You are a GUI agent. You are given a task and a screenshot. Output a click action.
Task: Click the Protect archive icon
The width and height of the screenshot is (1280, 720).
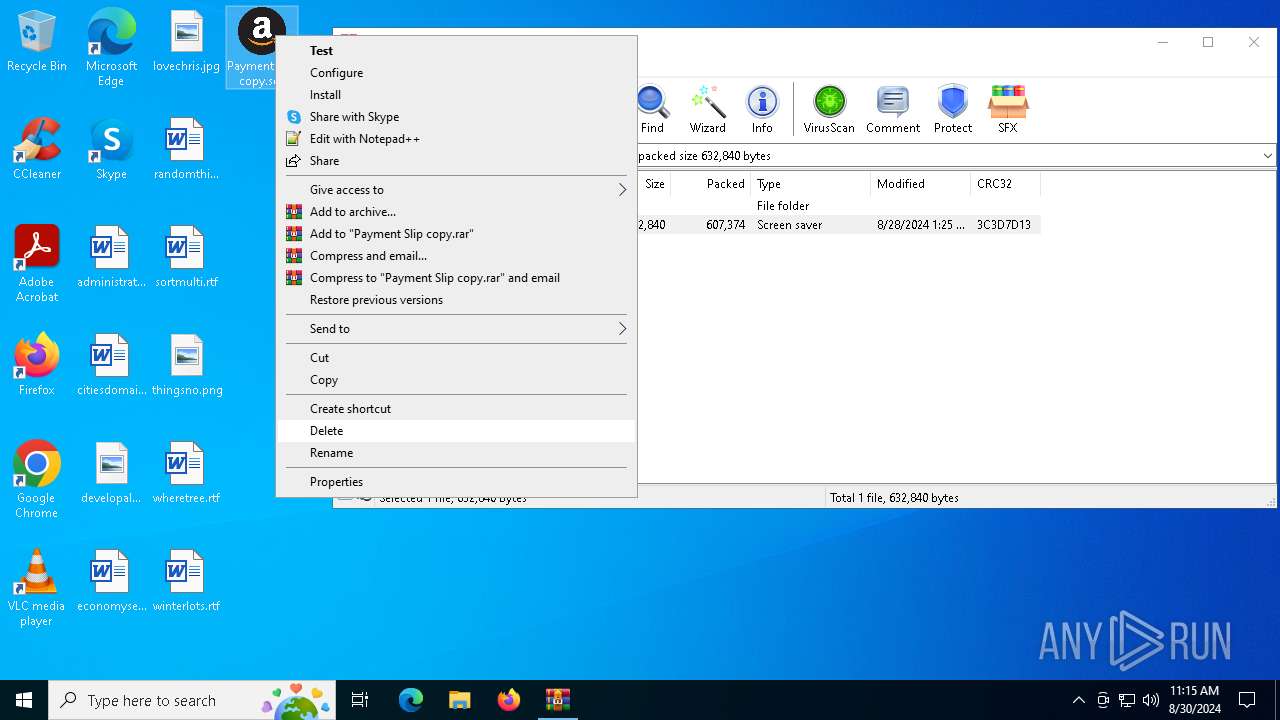(953, 109)
